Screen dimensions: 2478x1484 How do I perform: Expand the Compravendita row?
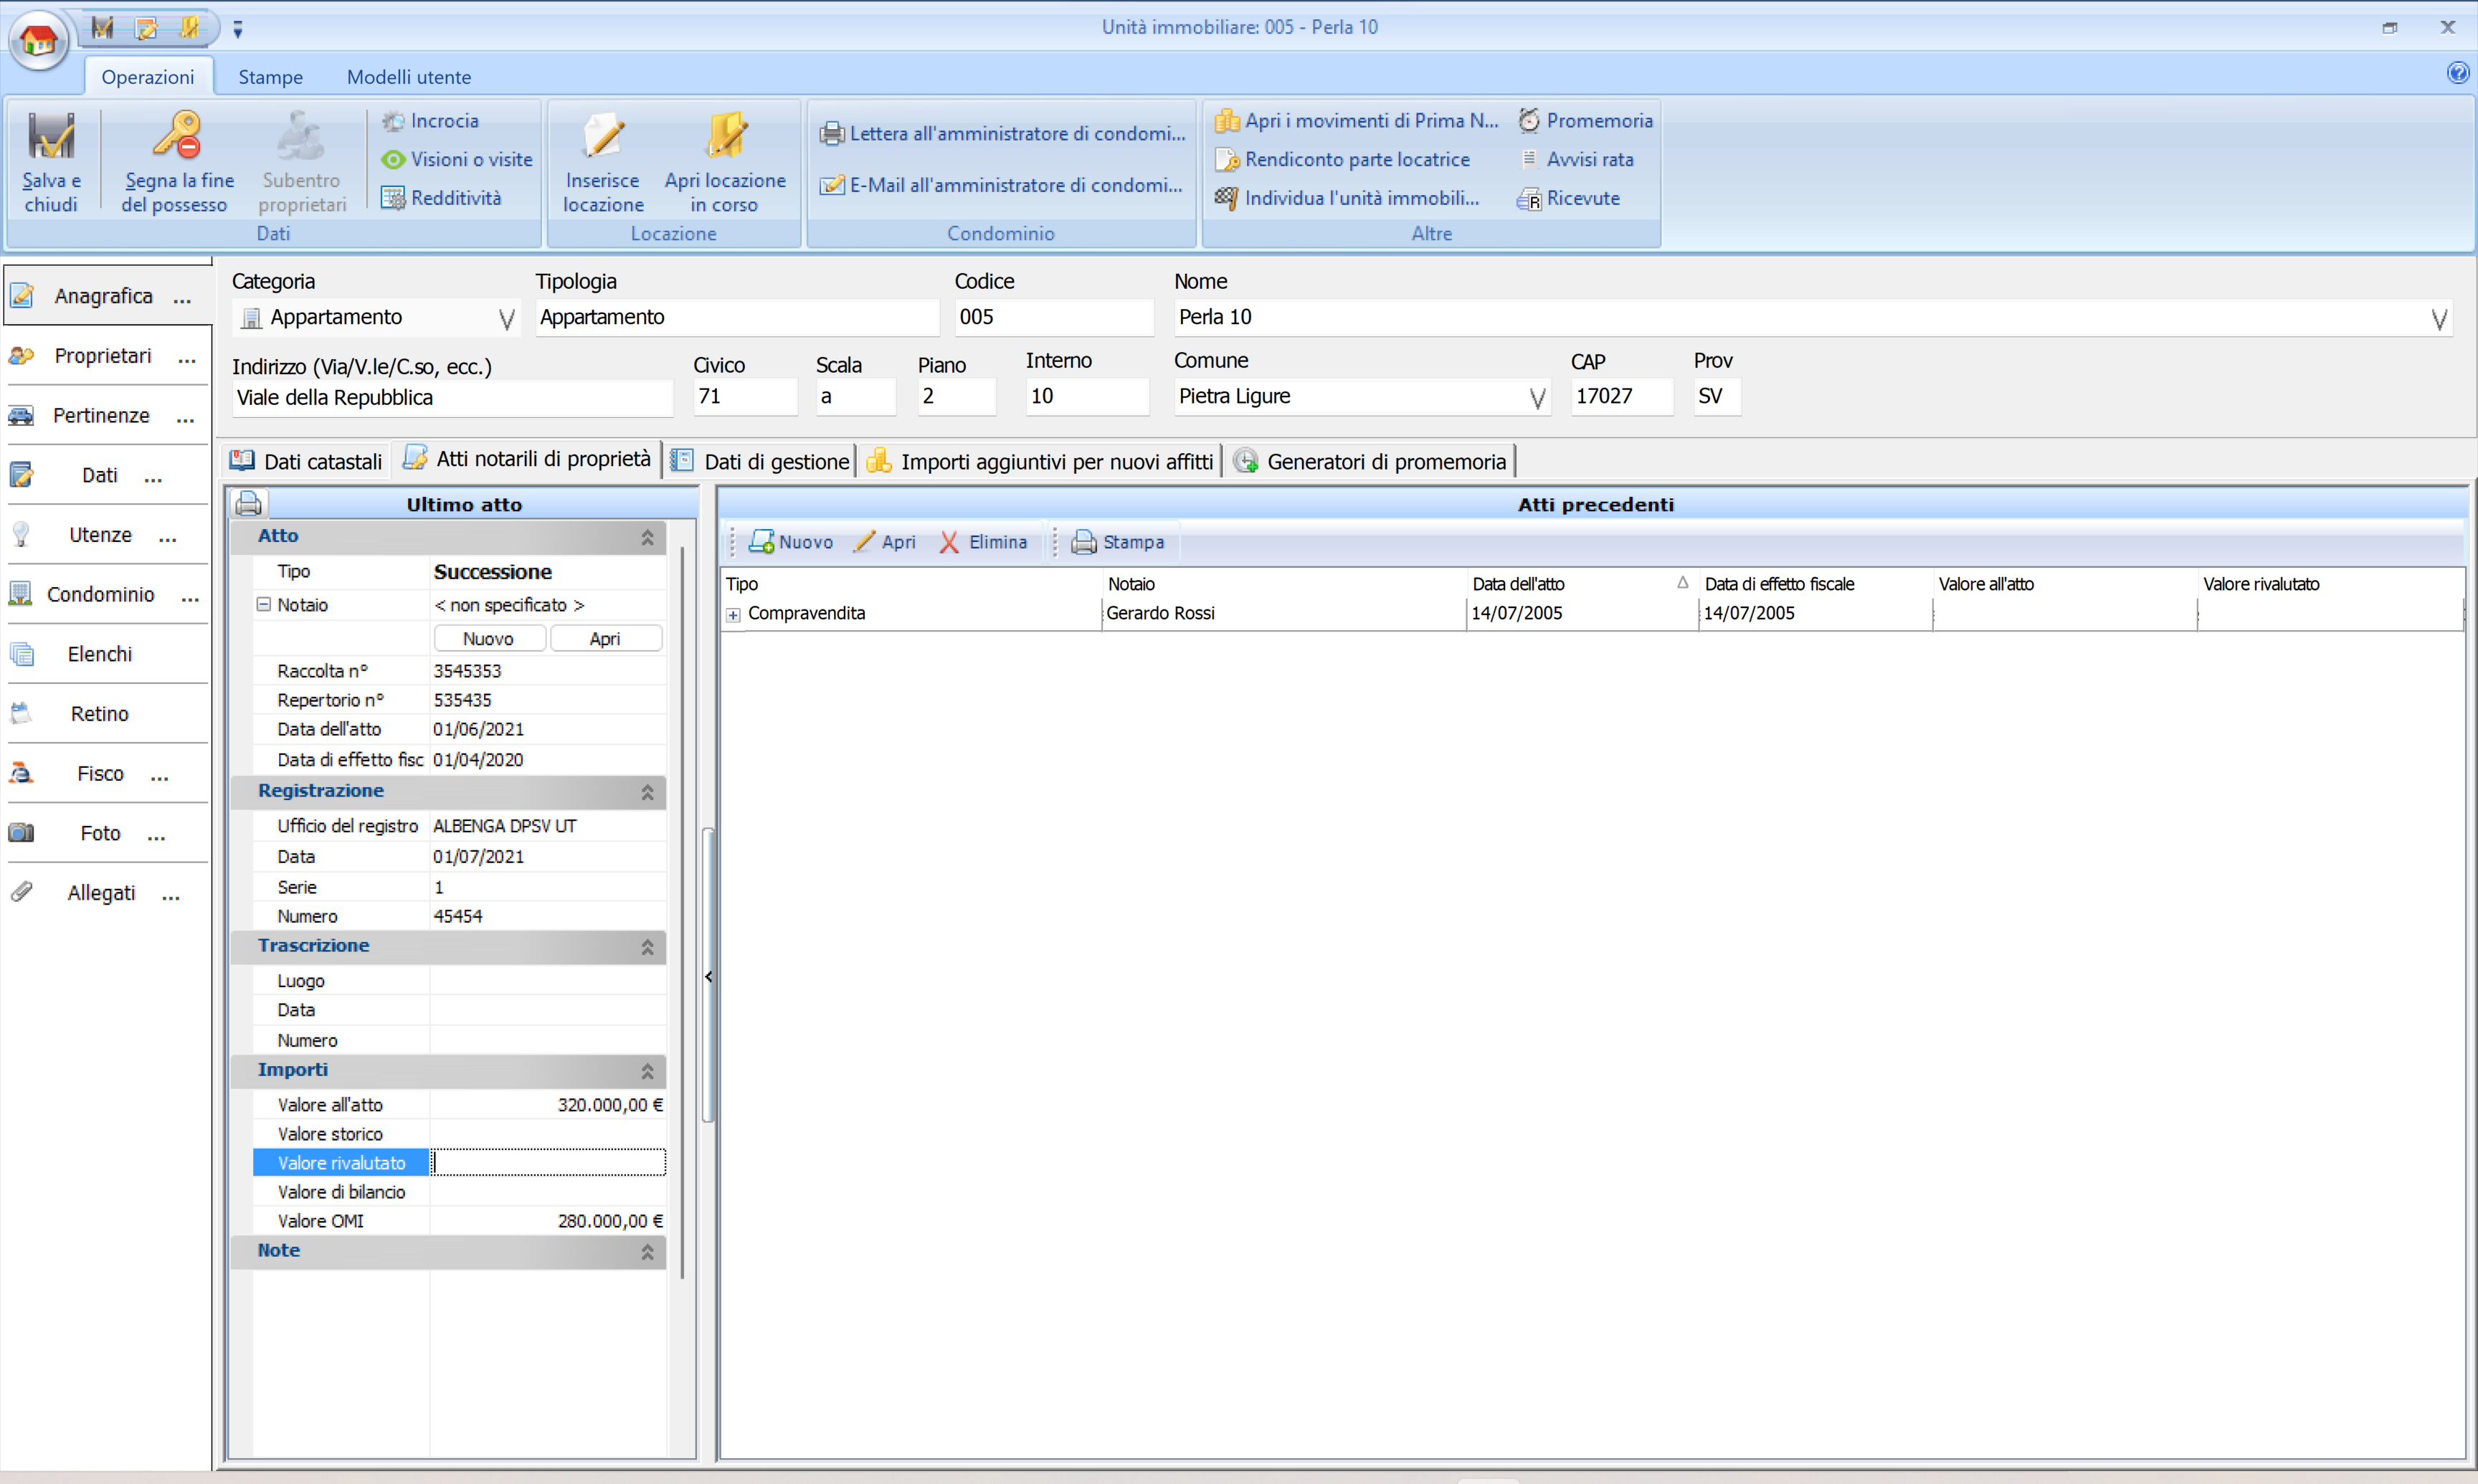tap(733, 615)
